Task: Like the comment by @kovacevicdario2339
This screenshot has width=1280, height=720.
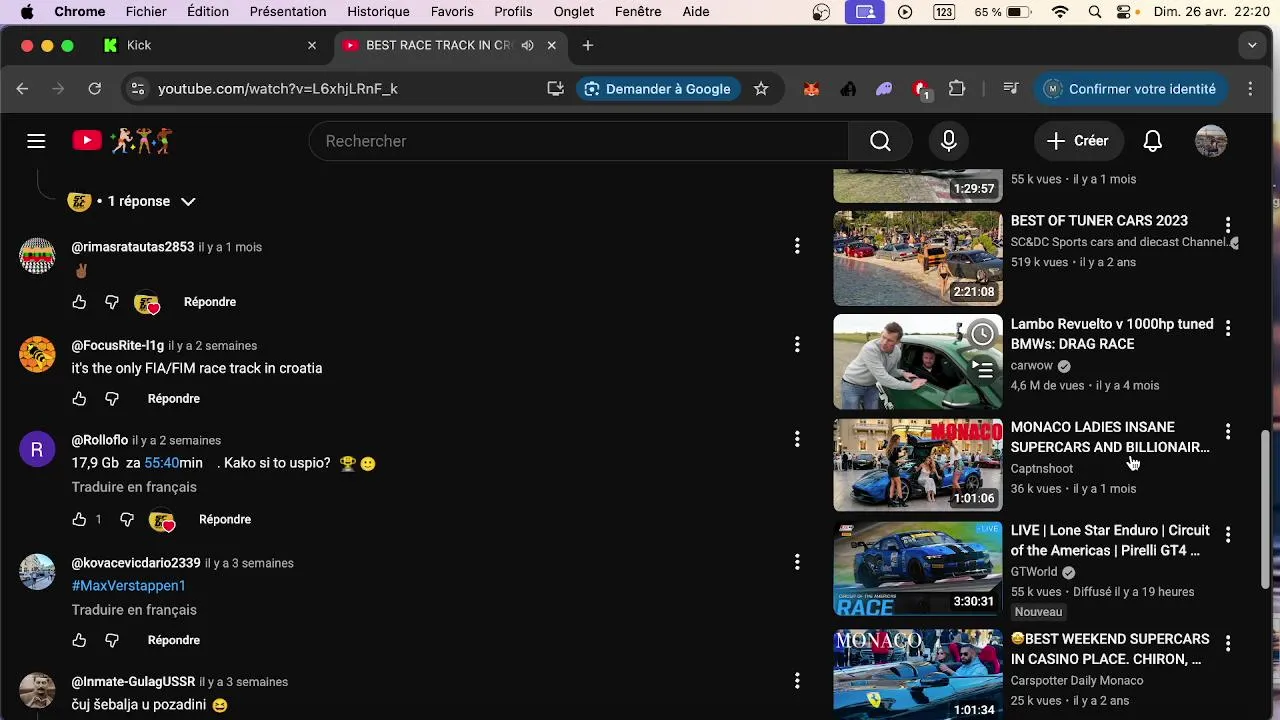Action: point(79,640)
